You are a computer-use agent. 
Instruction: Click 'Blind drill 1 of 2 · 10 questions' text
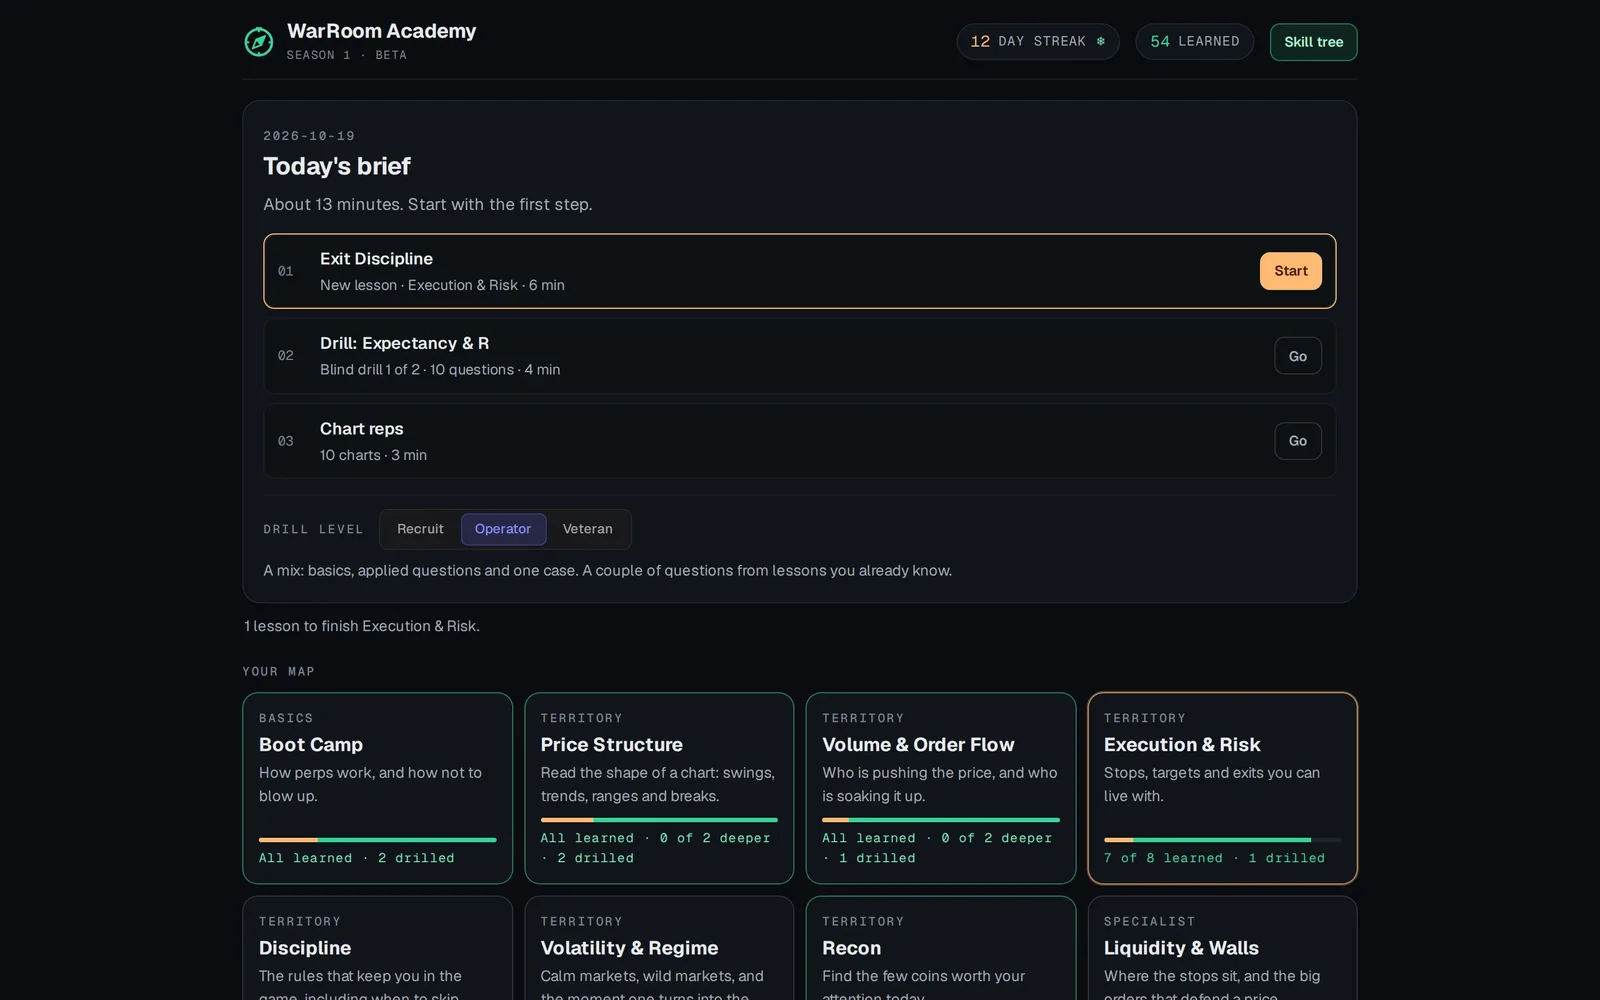(x=417, y=370)
